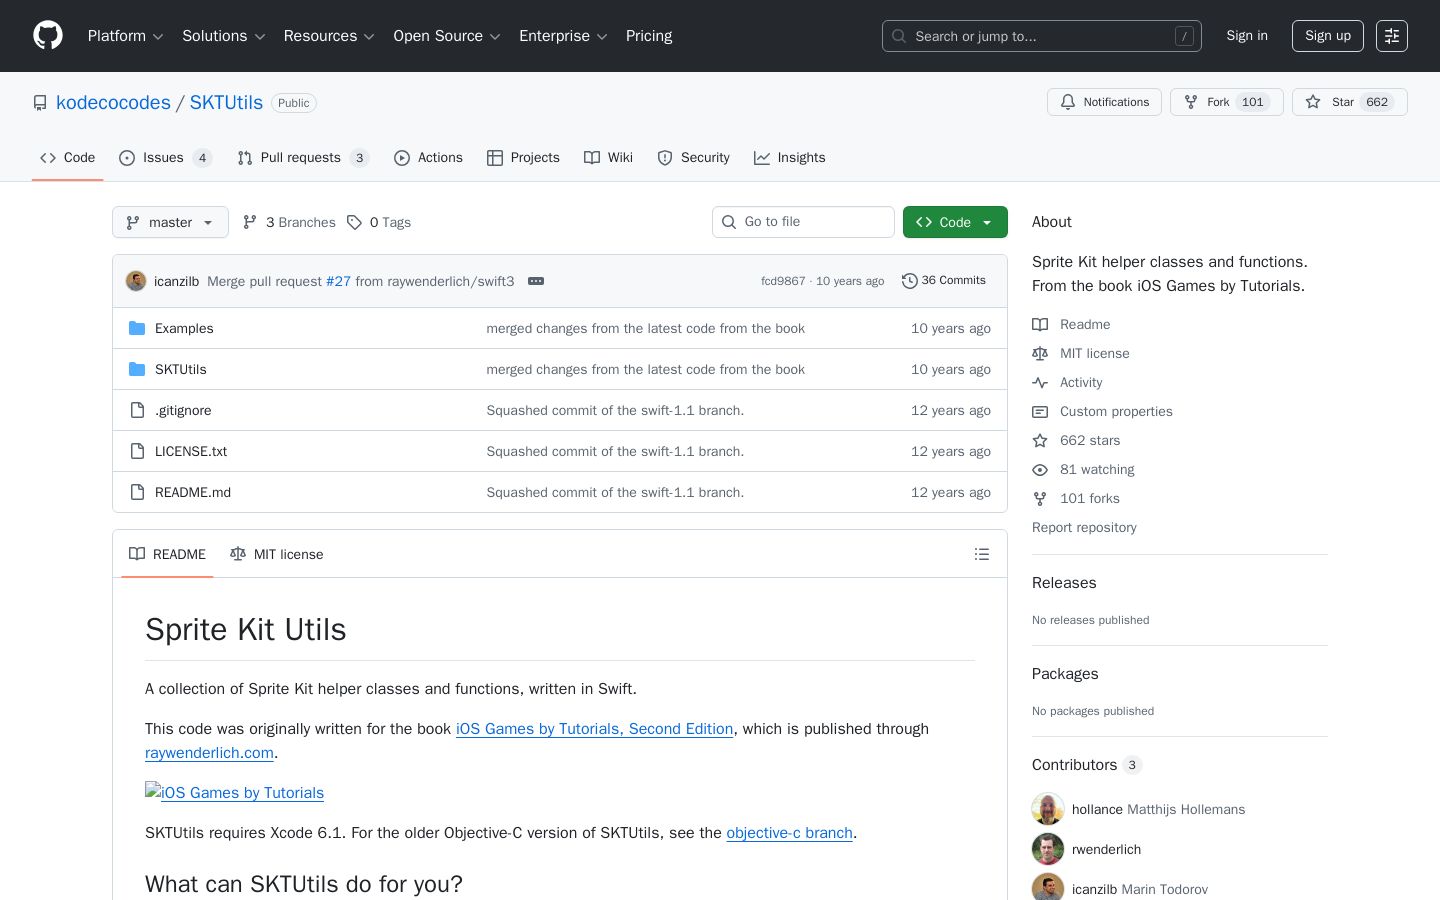Click hollance contributor avatar

1048,809
